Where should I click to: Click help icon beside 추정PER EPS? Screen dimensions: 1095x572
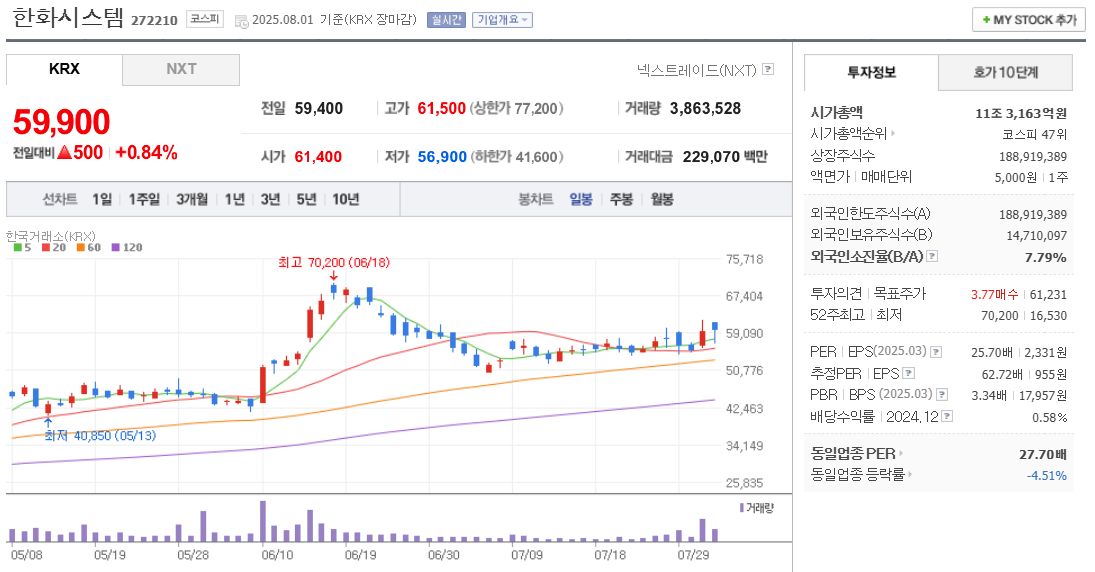[909, 373]
